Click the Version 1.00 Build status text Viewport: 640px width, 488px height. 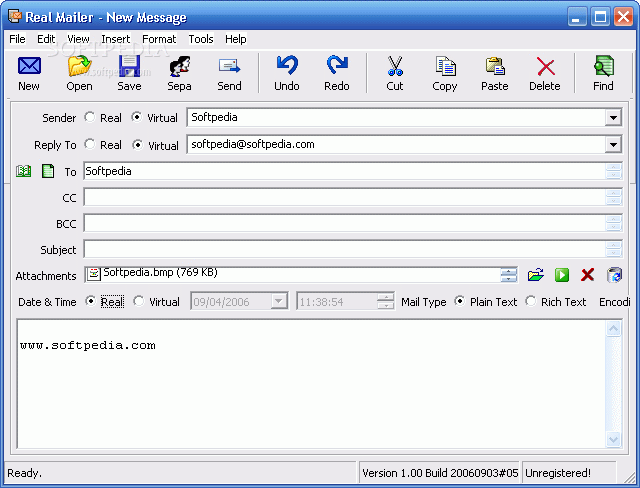[x=440, y=473]
